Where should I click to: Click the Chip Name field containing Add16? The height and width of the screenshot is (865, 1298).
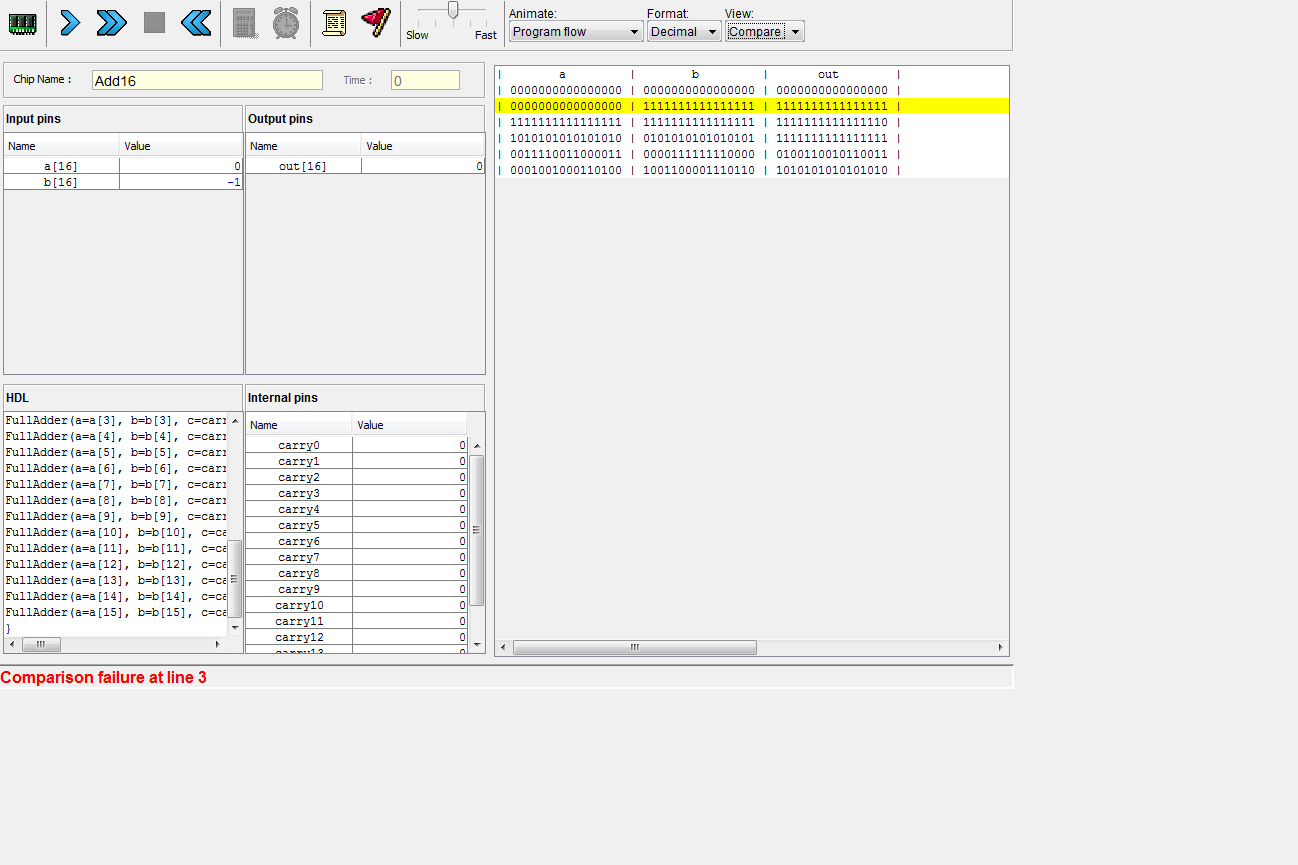(207, 81)
